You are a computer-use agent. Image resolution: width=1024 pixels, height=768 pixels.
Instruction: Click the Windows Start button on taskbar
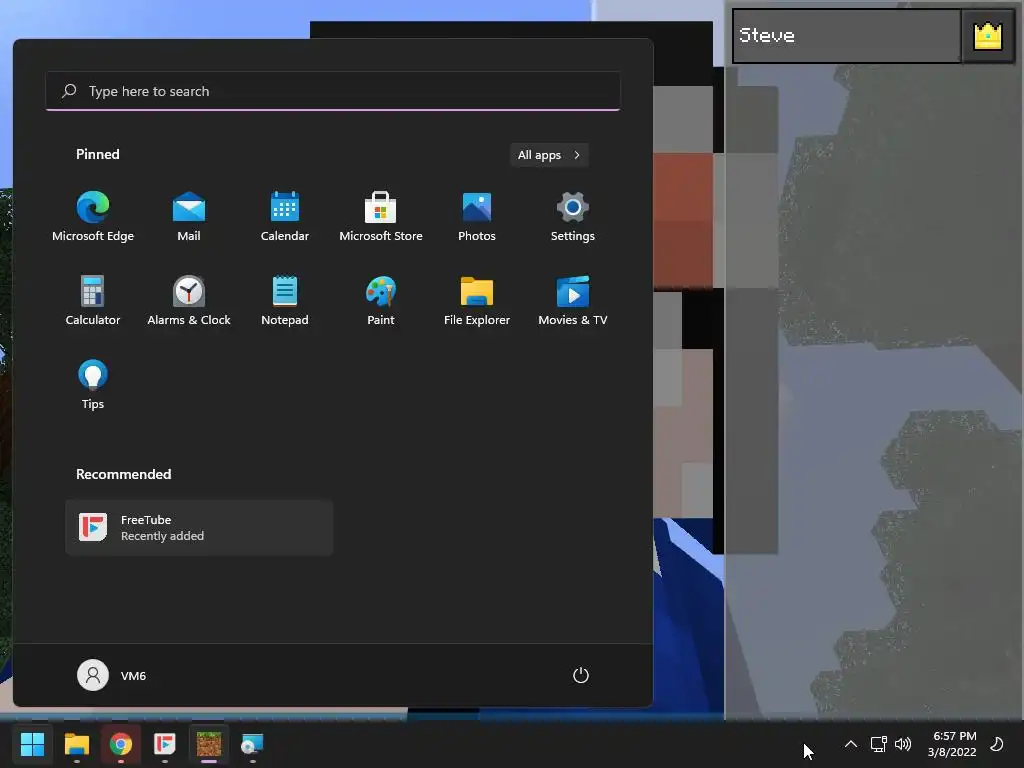pos(32,744)
